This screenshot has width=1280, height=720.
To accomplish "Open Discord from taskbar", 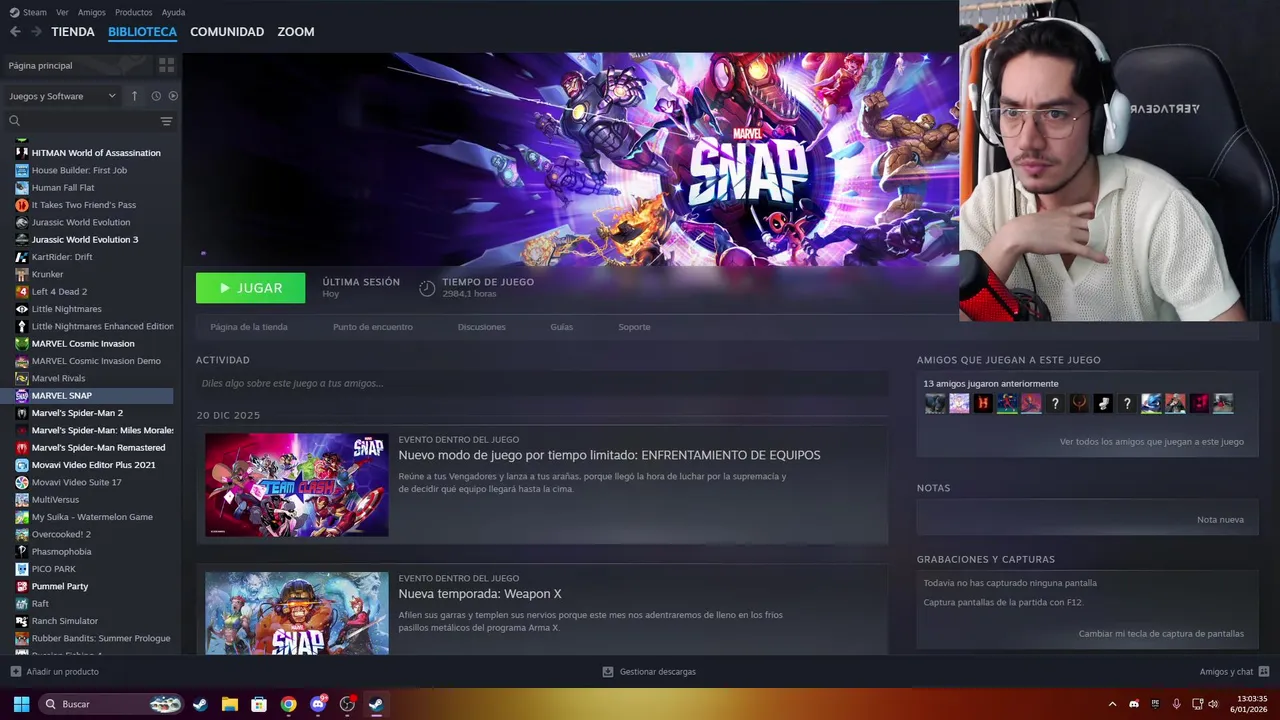I will [318, 704].
